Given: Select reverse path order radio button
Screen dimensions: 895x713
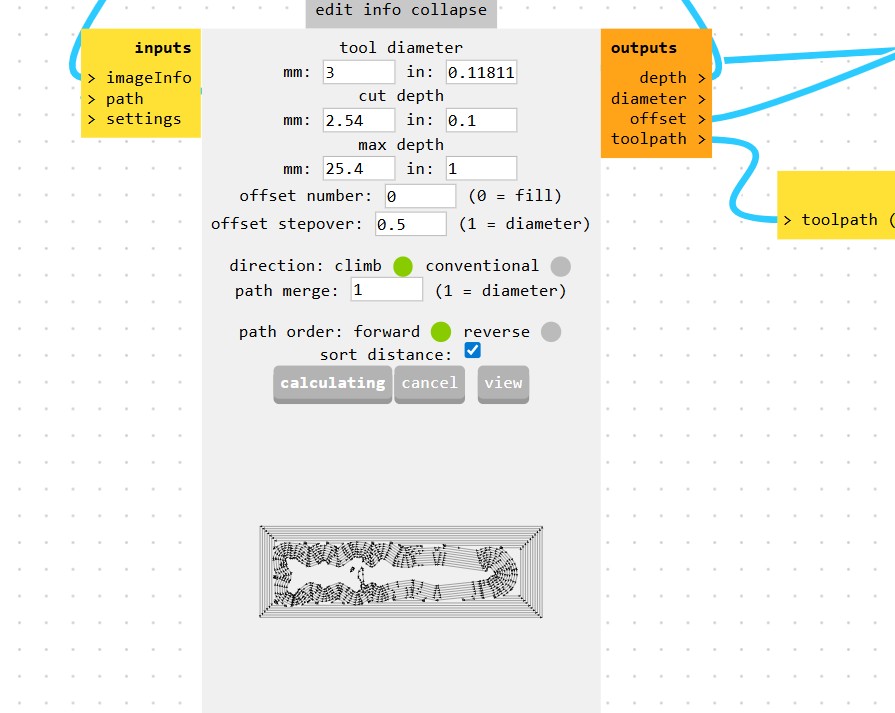Looking at the screenshot, I should pyautogui.click(x=551, y=332).
